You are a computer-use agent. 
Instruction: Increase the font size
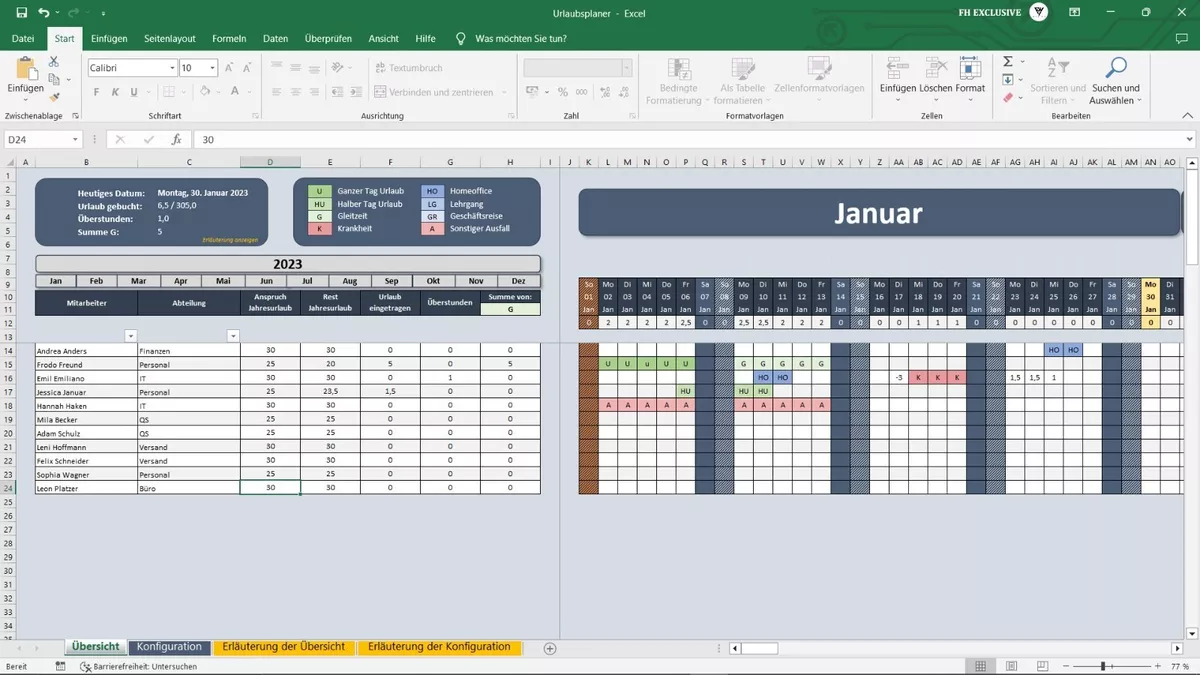pos(229,68)
